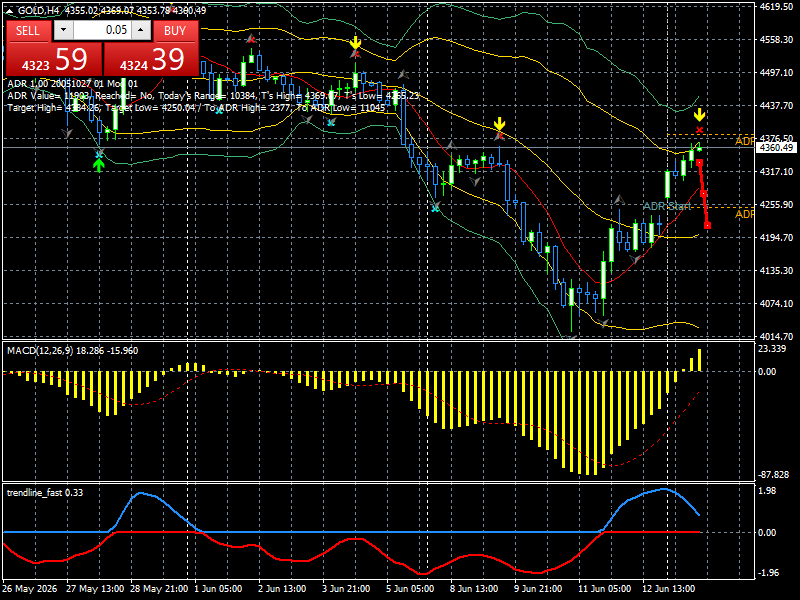The image size is (800, 600).
Task: Click the Target High info text line
Action: coord(196,108)
